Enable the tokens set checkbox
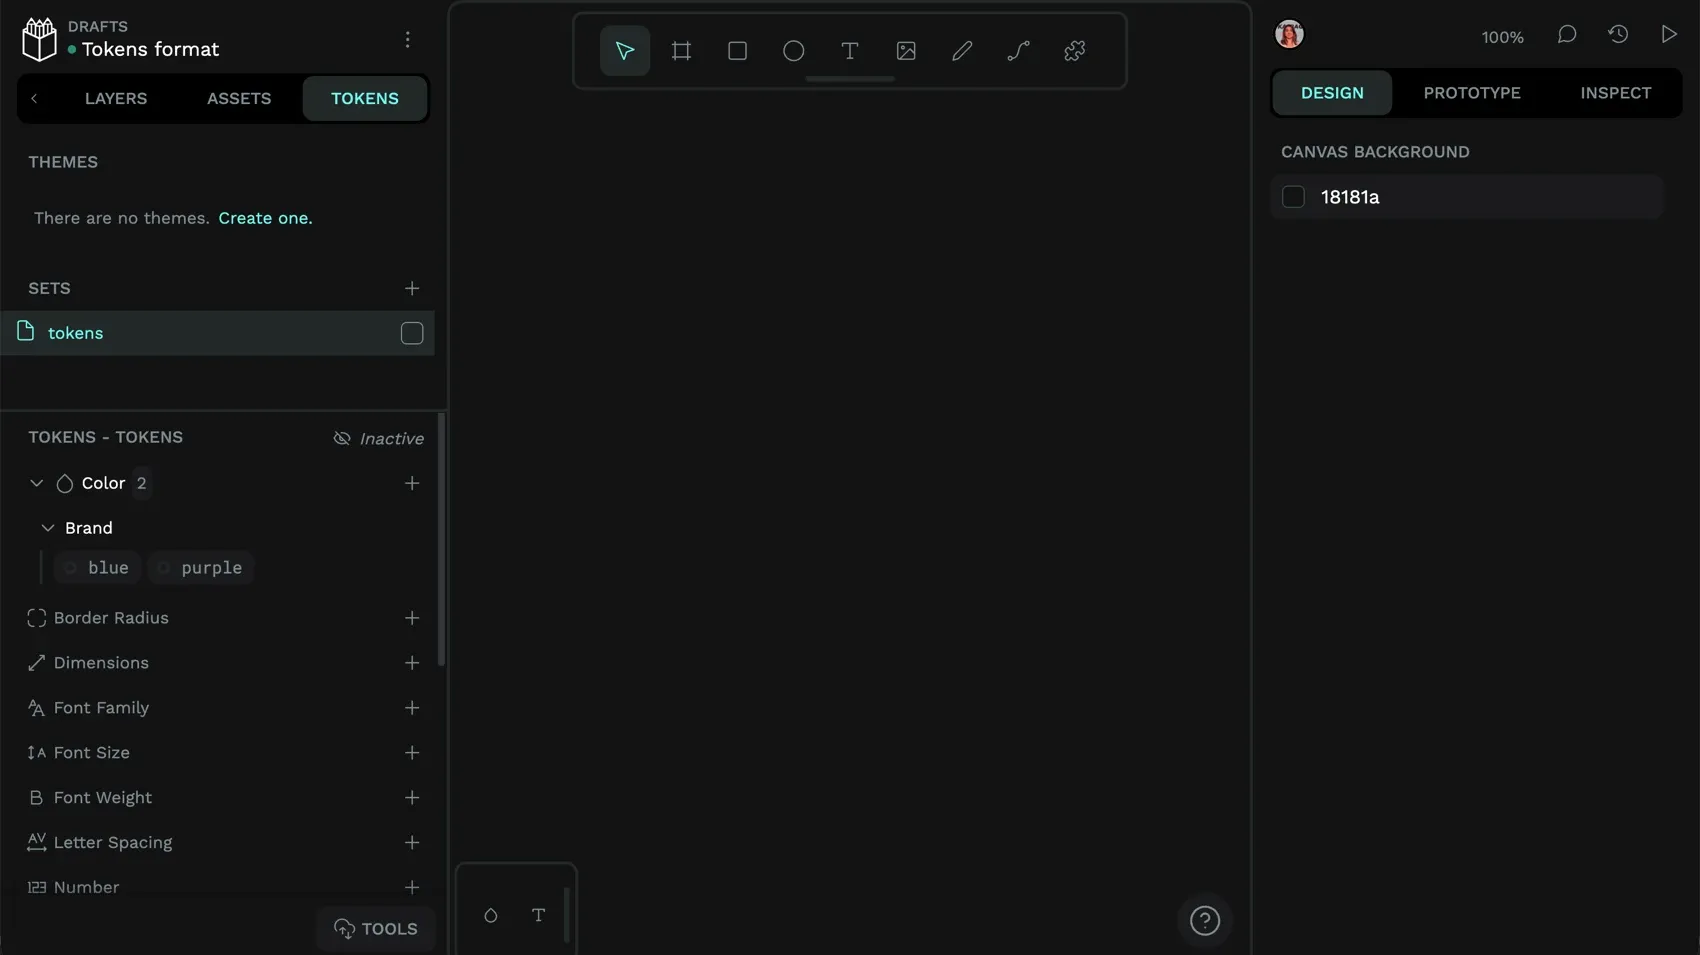This screenshot has width=1700, height=955. point(412,333)
